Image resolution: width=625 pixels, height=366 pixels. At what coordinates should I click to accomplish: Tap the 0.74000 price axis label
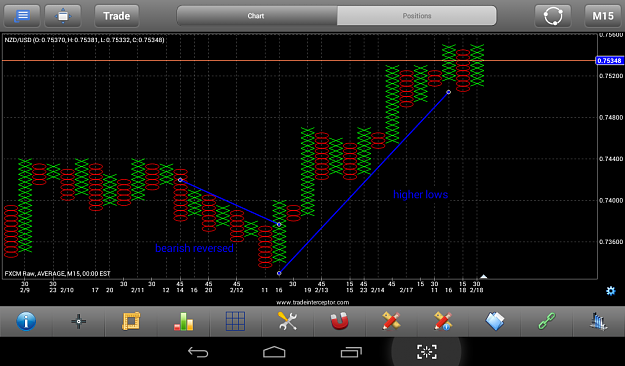point(611,201)
